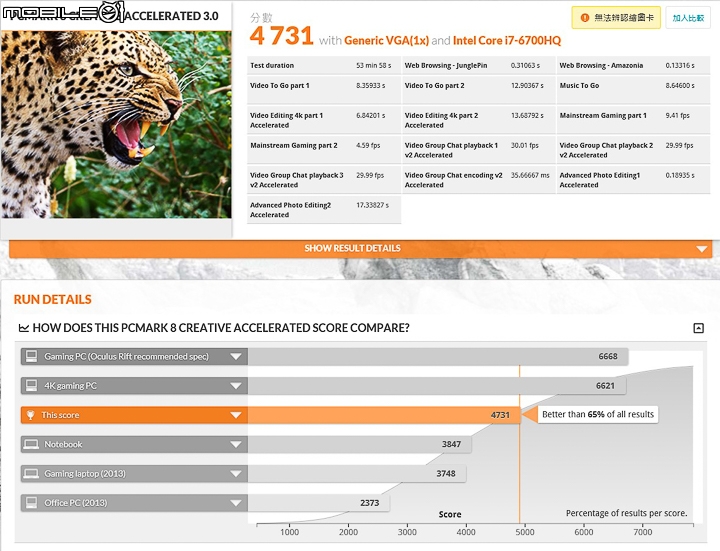Click Video Group Chat playback 3 v2 result
The width and height of the screenshot is (720, 551).
pos(324,180)
